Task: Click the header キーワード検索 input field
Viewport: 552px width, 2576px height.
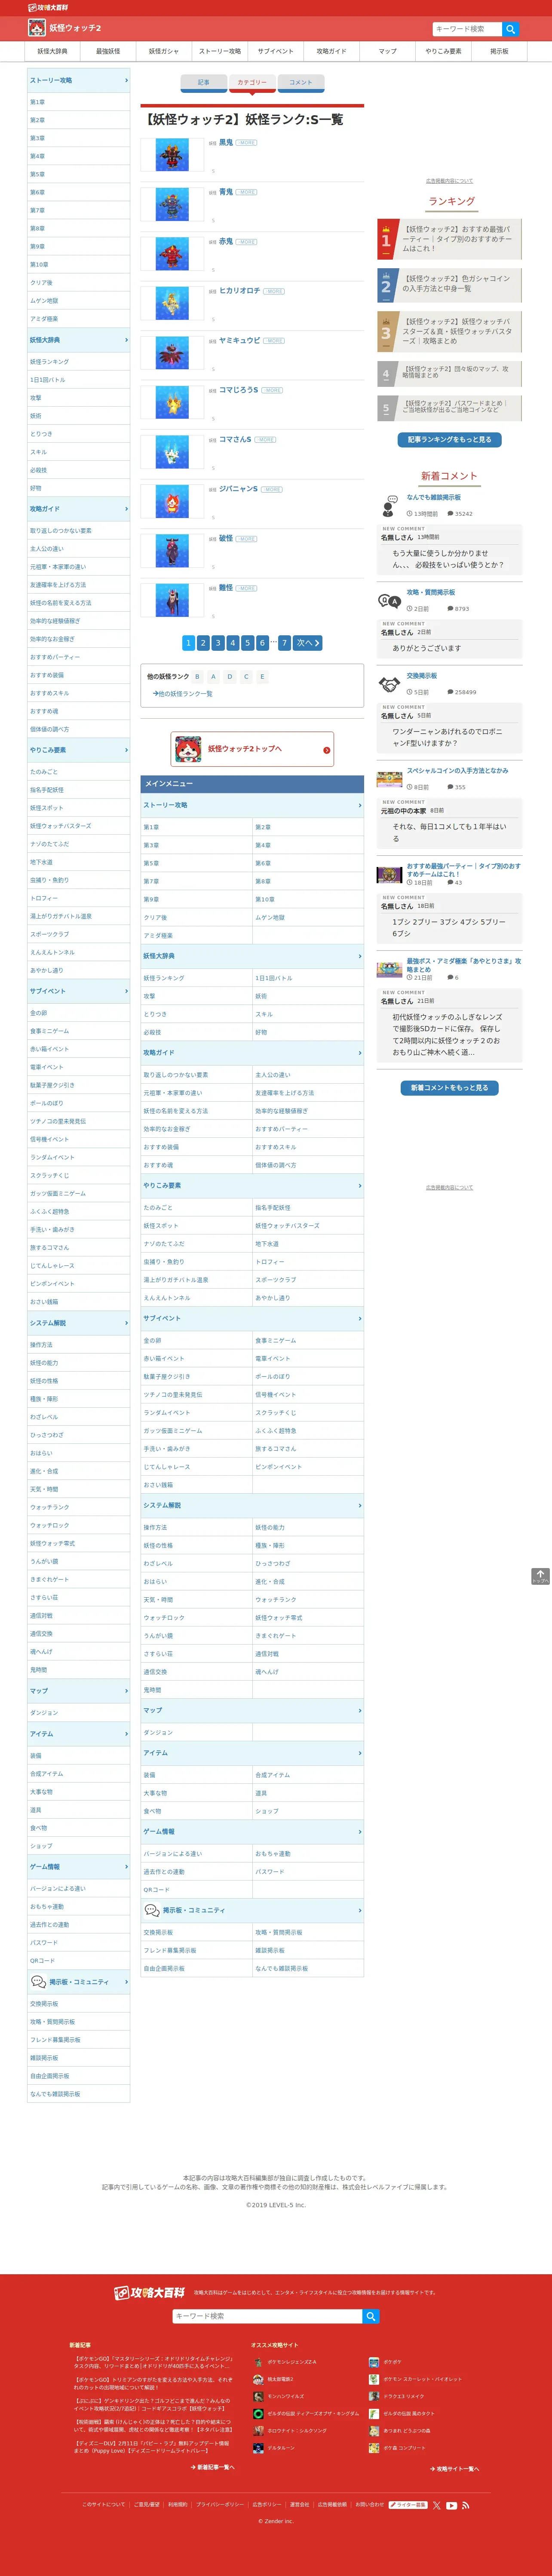Action: click(467, 29)
